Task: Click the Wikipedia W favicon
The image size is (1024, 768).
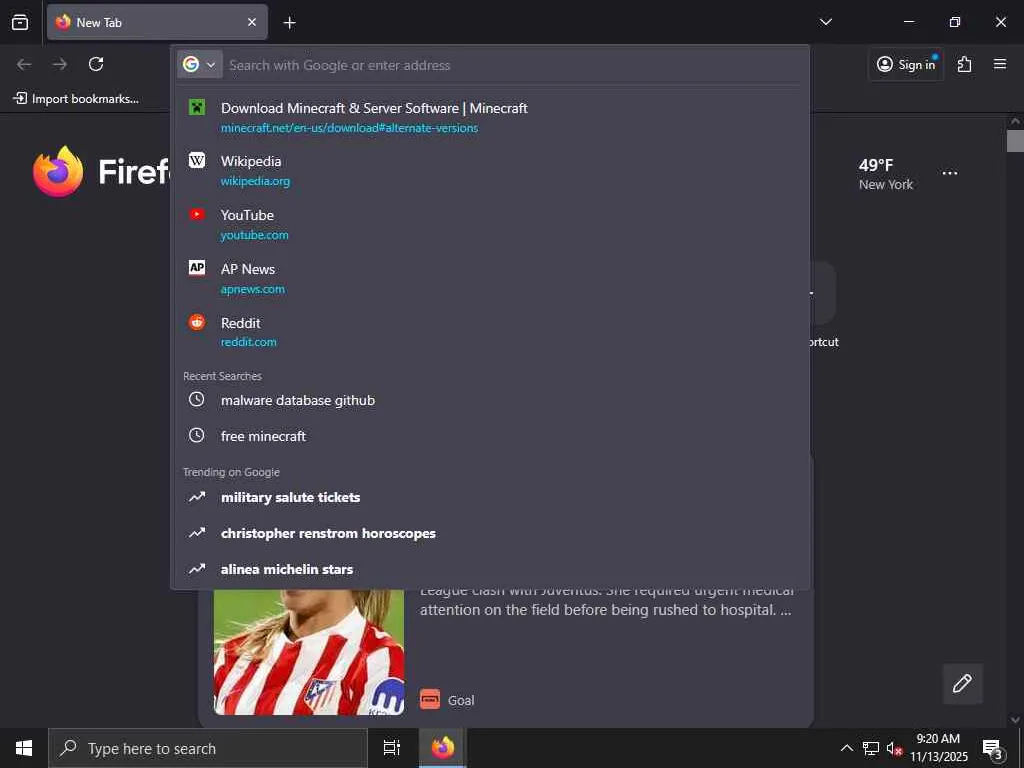Action: (197, 161)
